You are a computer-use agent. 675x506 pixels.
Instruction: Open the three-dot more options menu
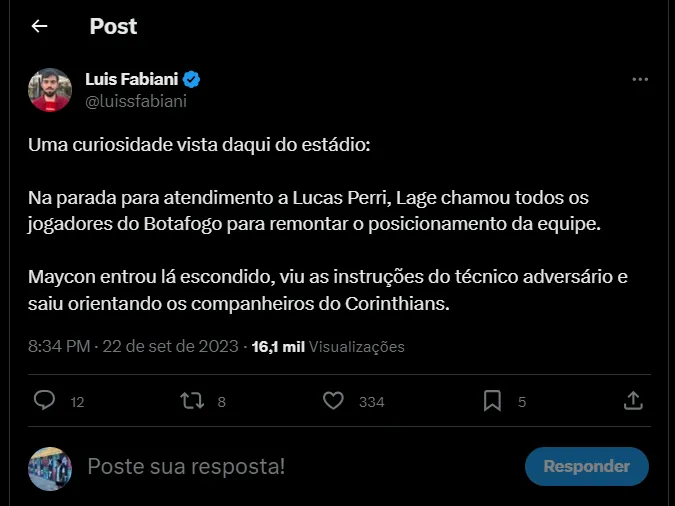pyautogui.click(x=640, y=80)
